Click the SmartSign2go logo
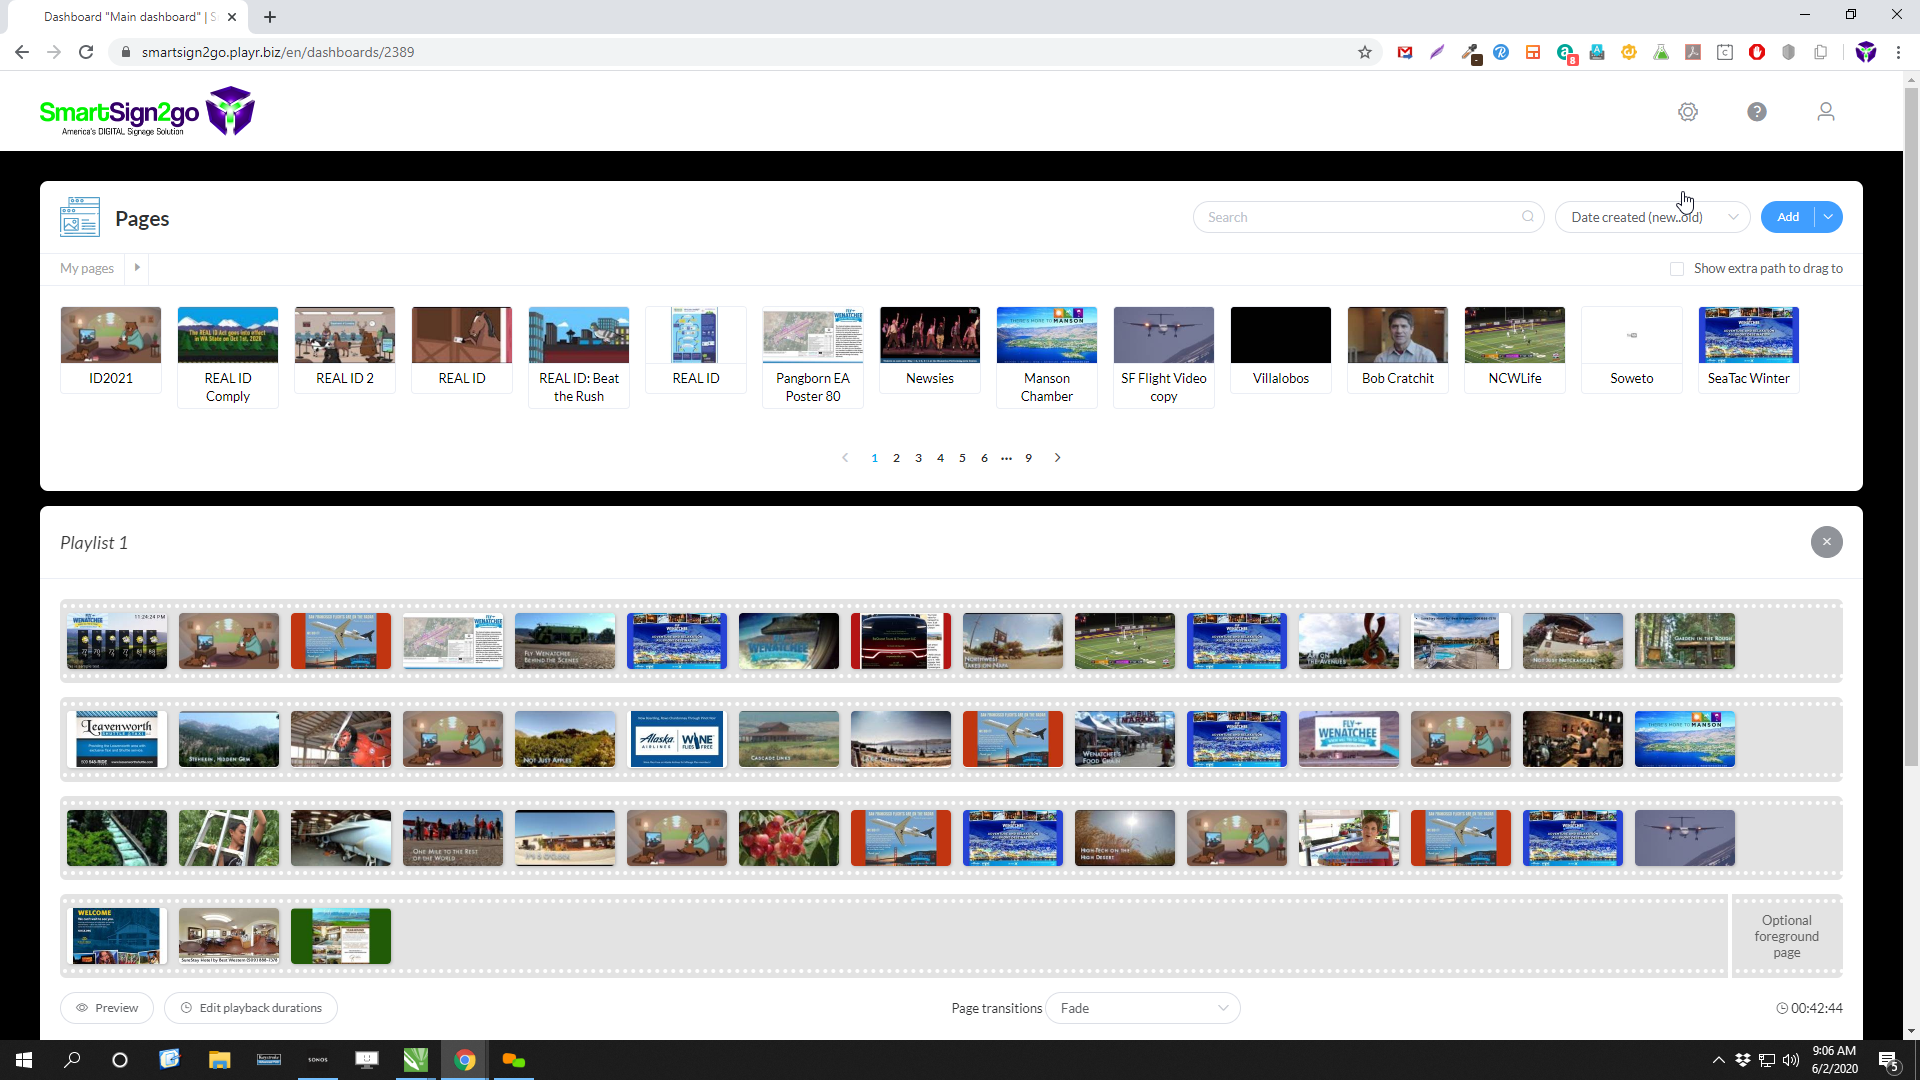The image size is (1920, 1080). pos(147,112)
